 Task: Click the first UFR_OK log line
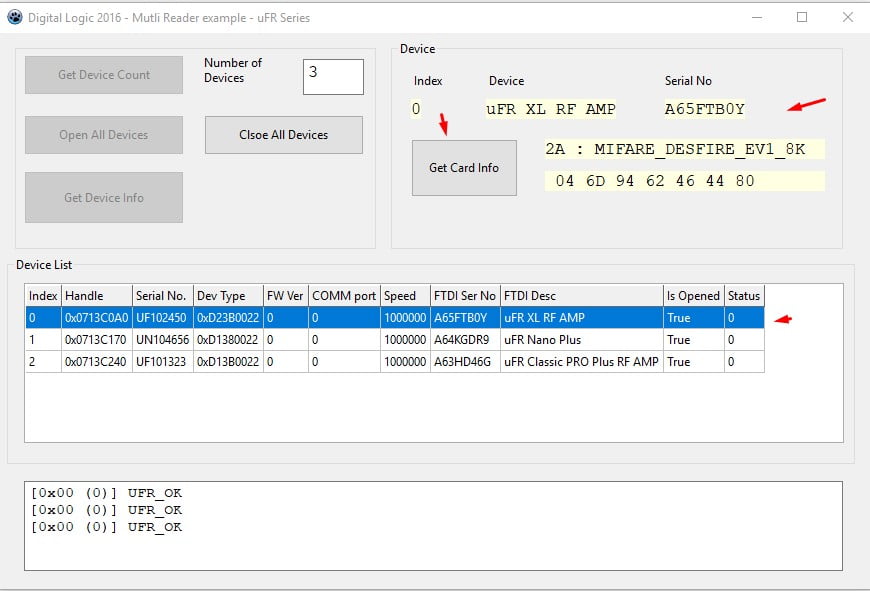click(x=107, y=493)
